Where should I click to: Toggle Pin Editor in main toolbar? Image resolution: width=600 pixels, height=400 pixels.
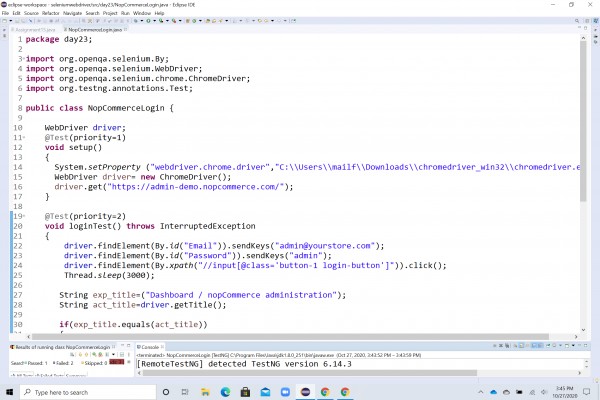292,21
